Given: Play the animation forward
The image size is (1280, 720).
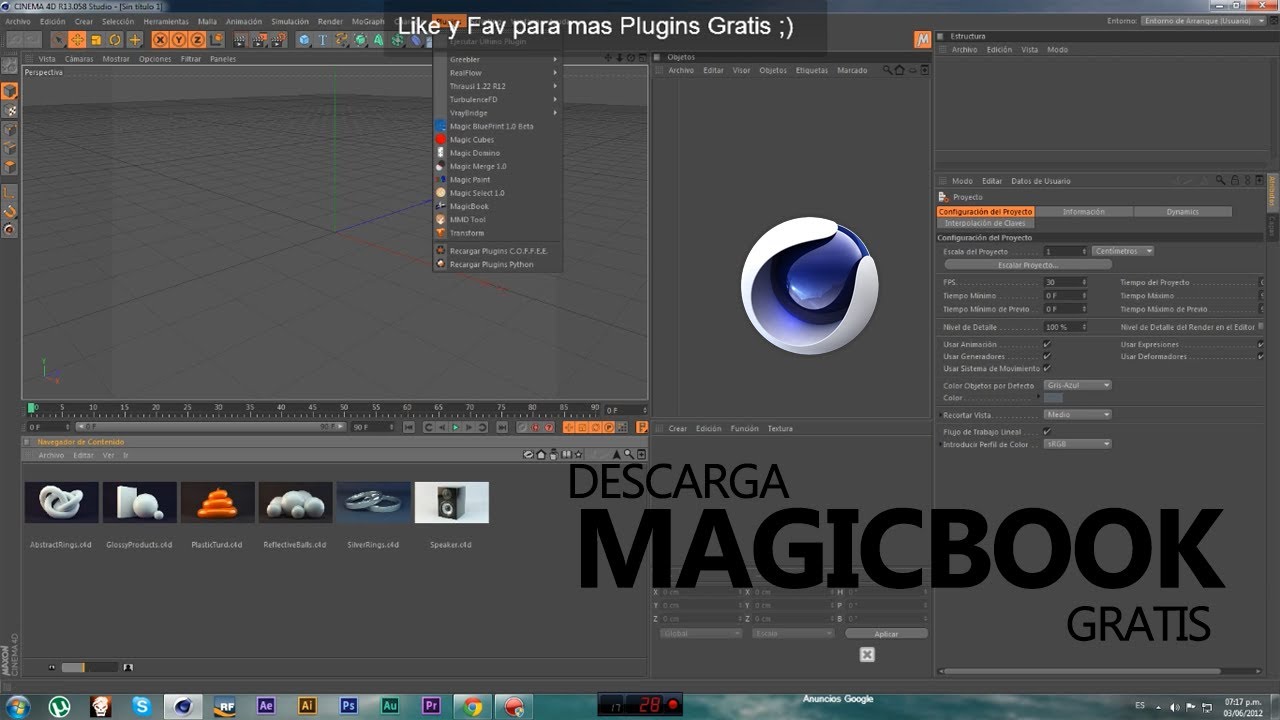Looking at the screenshot, I should click(455, 427).
